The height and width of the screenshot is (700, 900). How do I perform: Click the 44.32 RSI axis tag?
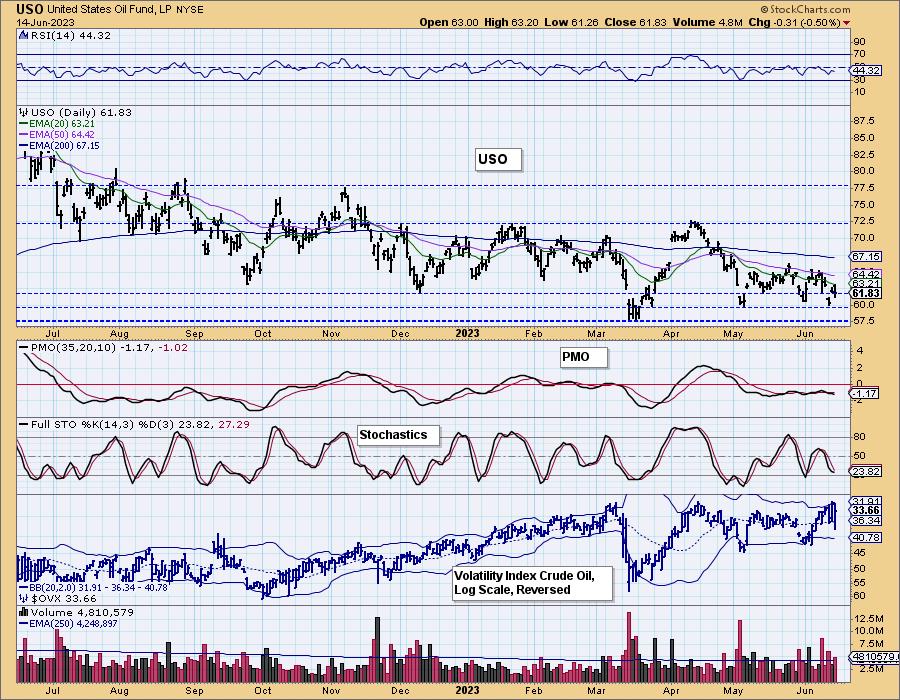tap(866, 70)
